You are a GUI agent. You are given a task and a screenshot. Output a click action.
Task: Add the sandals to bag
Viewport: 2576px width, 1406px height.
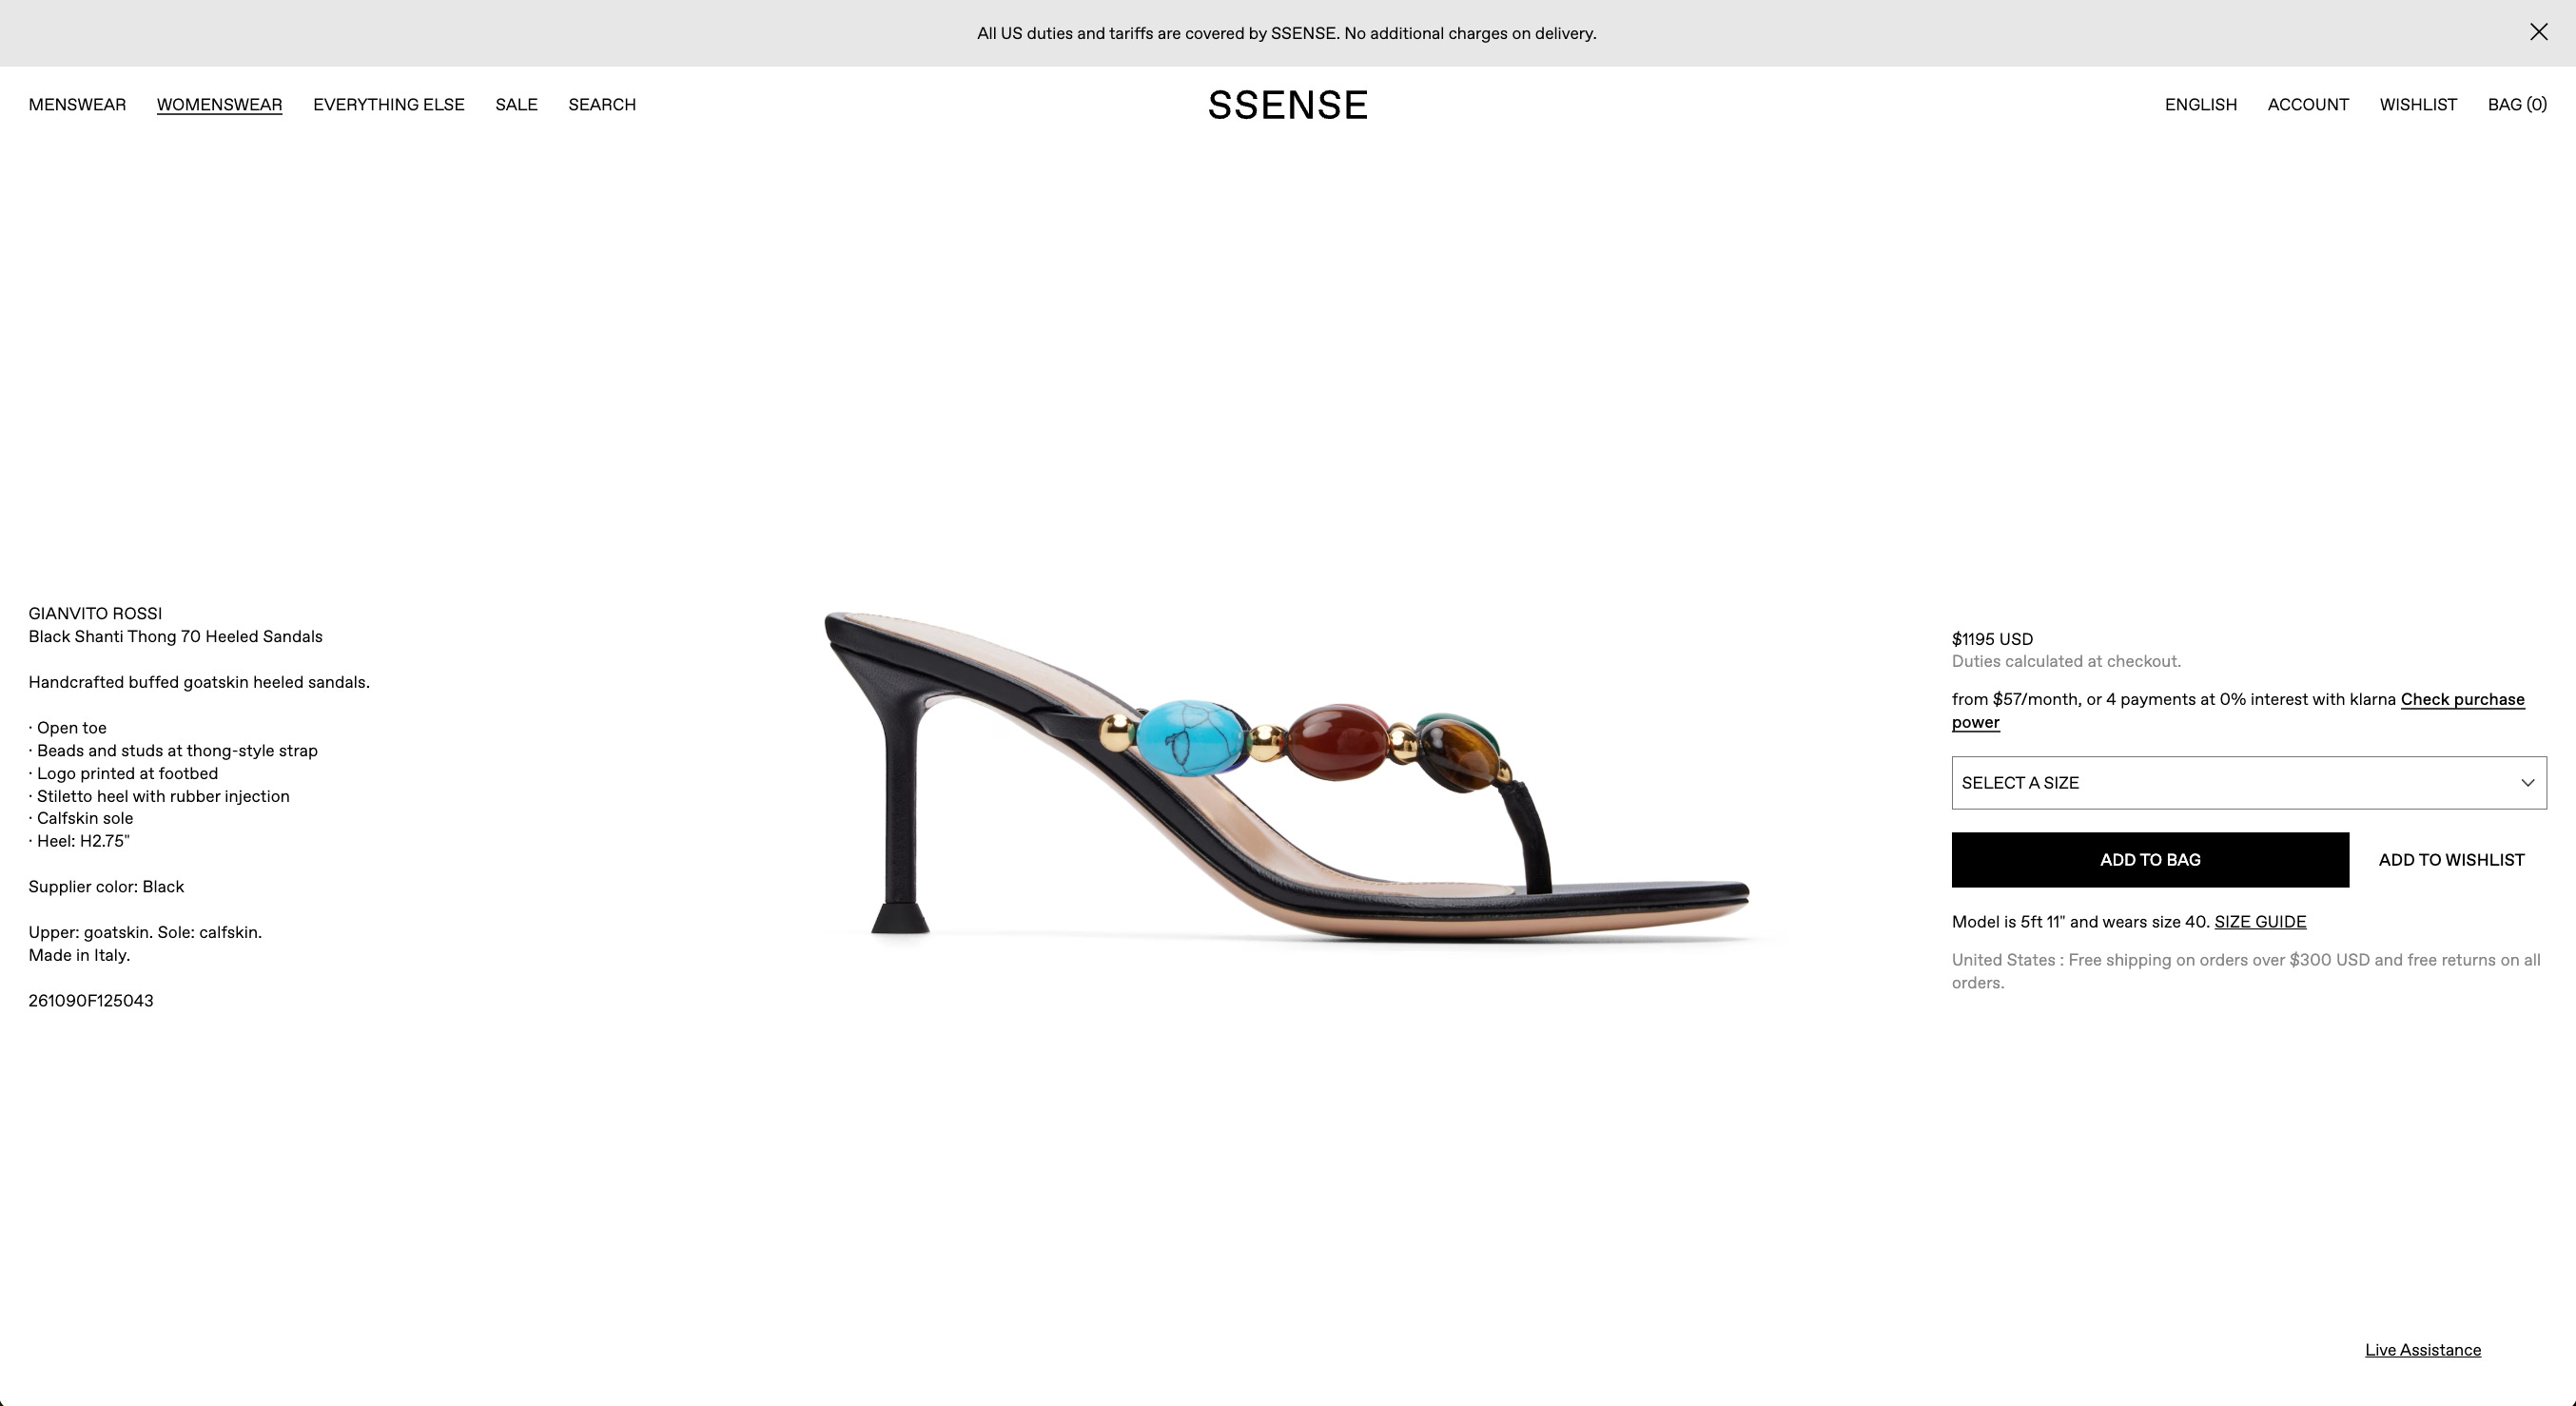[2150, 860]
